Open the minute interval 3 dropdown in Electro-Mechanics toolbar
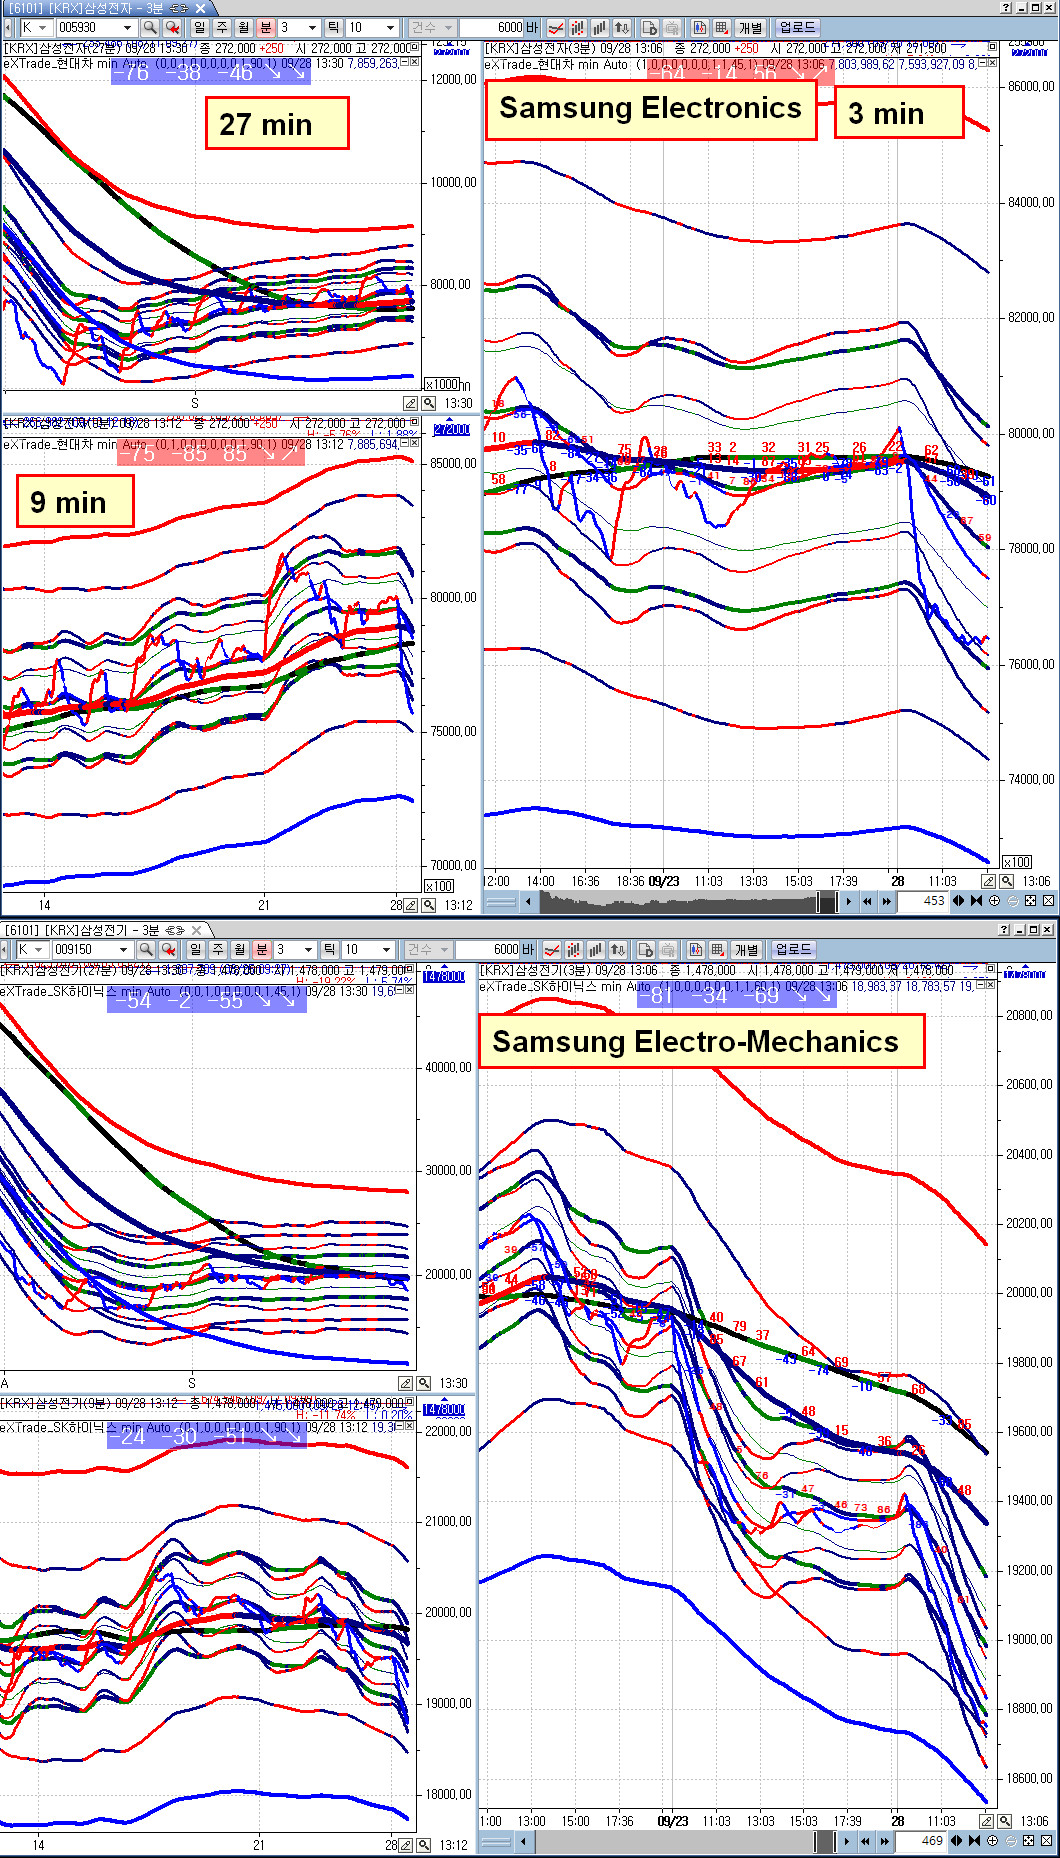Screen dimensions: 1060x1858 pyautogui.click(x=308, y=949)
